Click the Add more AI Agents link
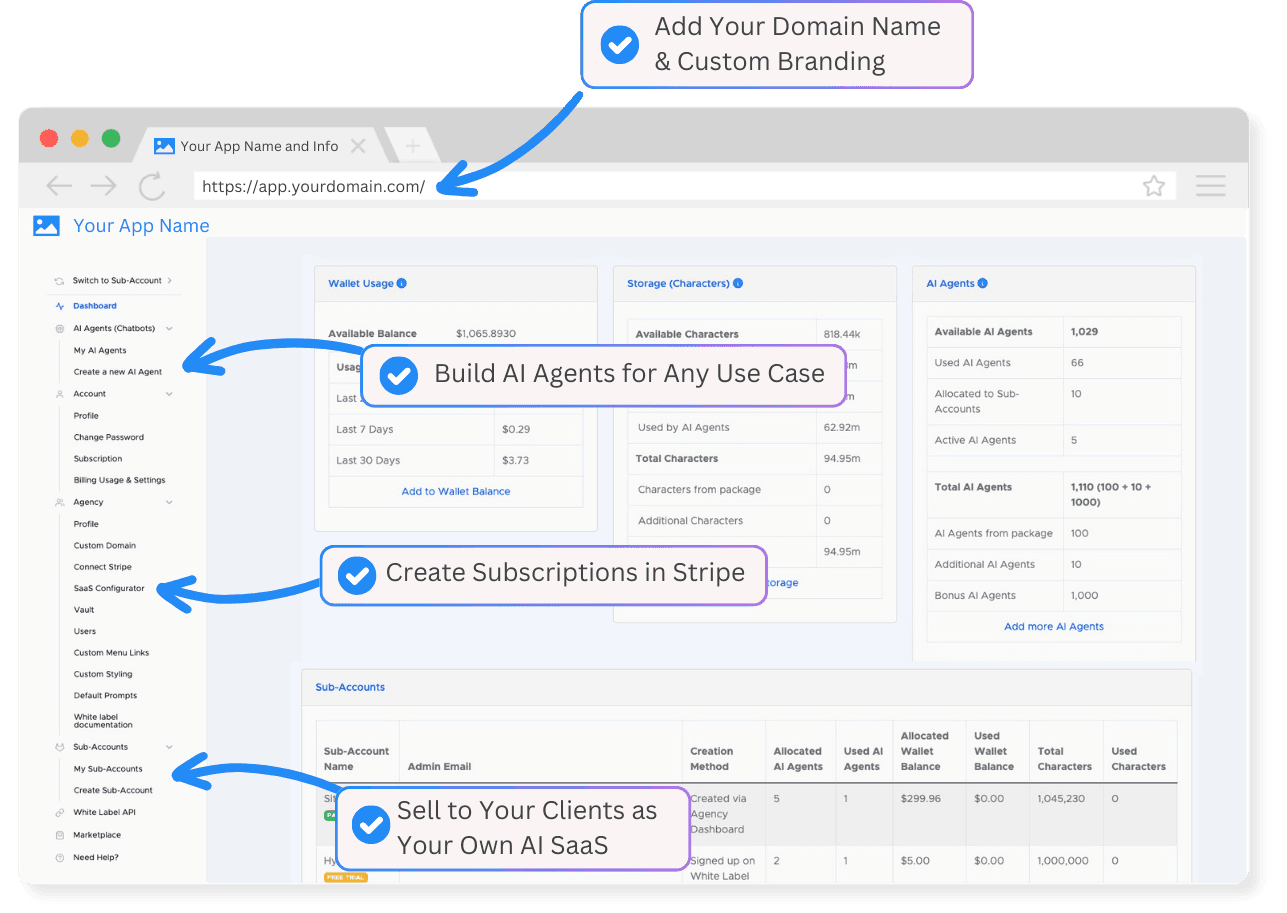Image resolution: width=1287 pixels, height=913 pixels. (1054, 627)
